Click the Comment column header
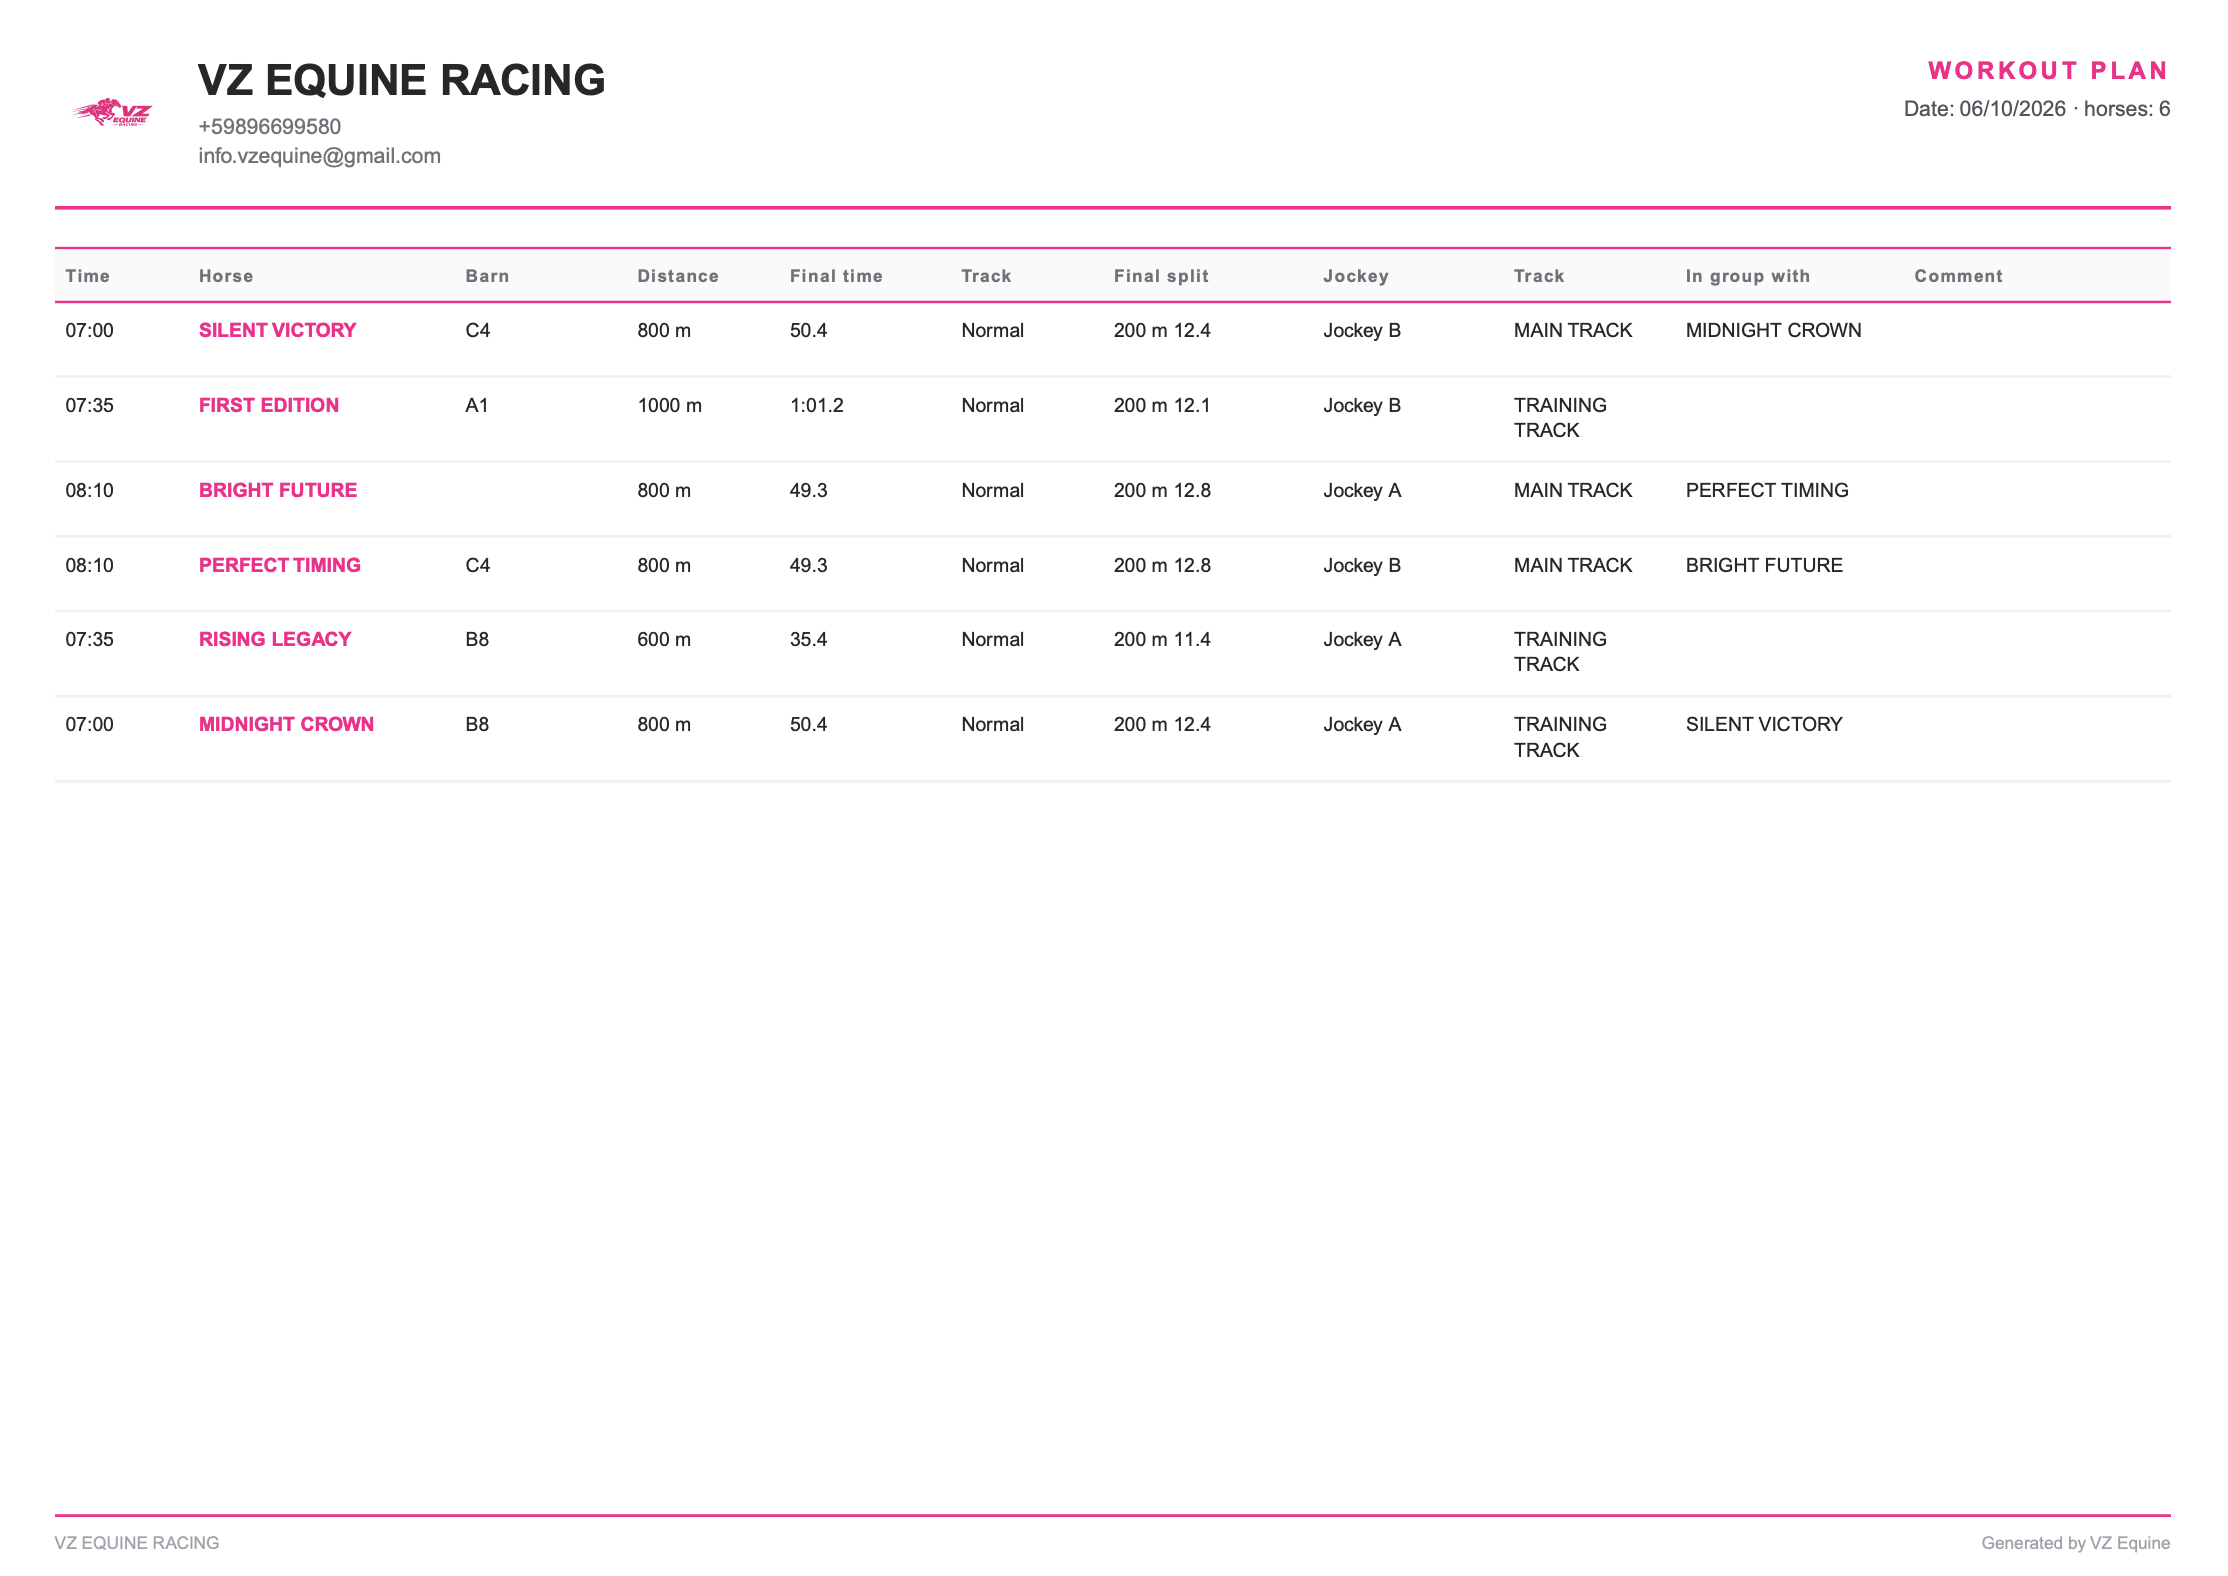Image resolution: width=2228 pixels, height=1576 pixels. click(x=1958, y=276)
